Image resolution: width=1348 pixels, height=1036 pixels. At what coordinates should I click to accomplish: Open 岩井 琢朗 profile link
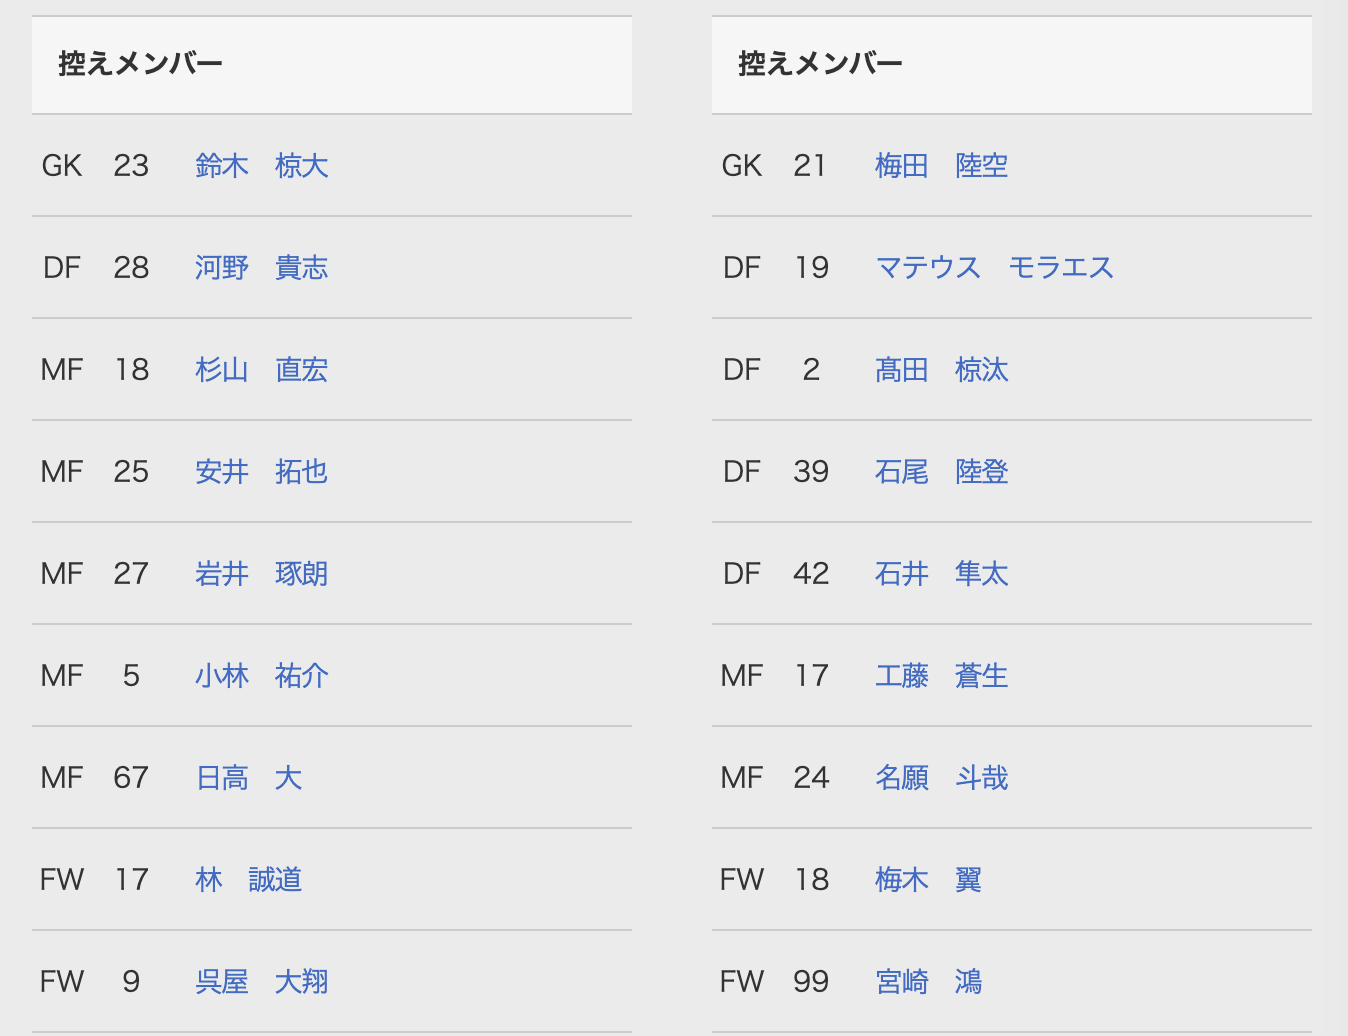262,574
